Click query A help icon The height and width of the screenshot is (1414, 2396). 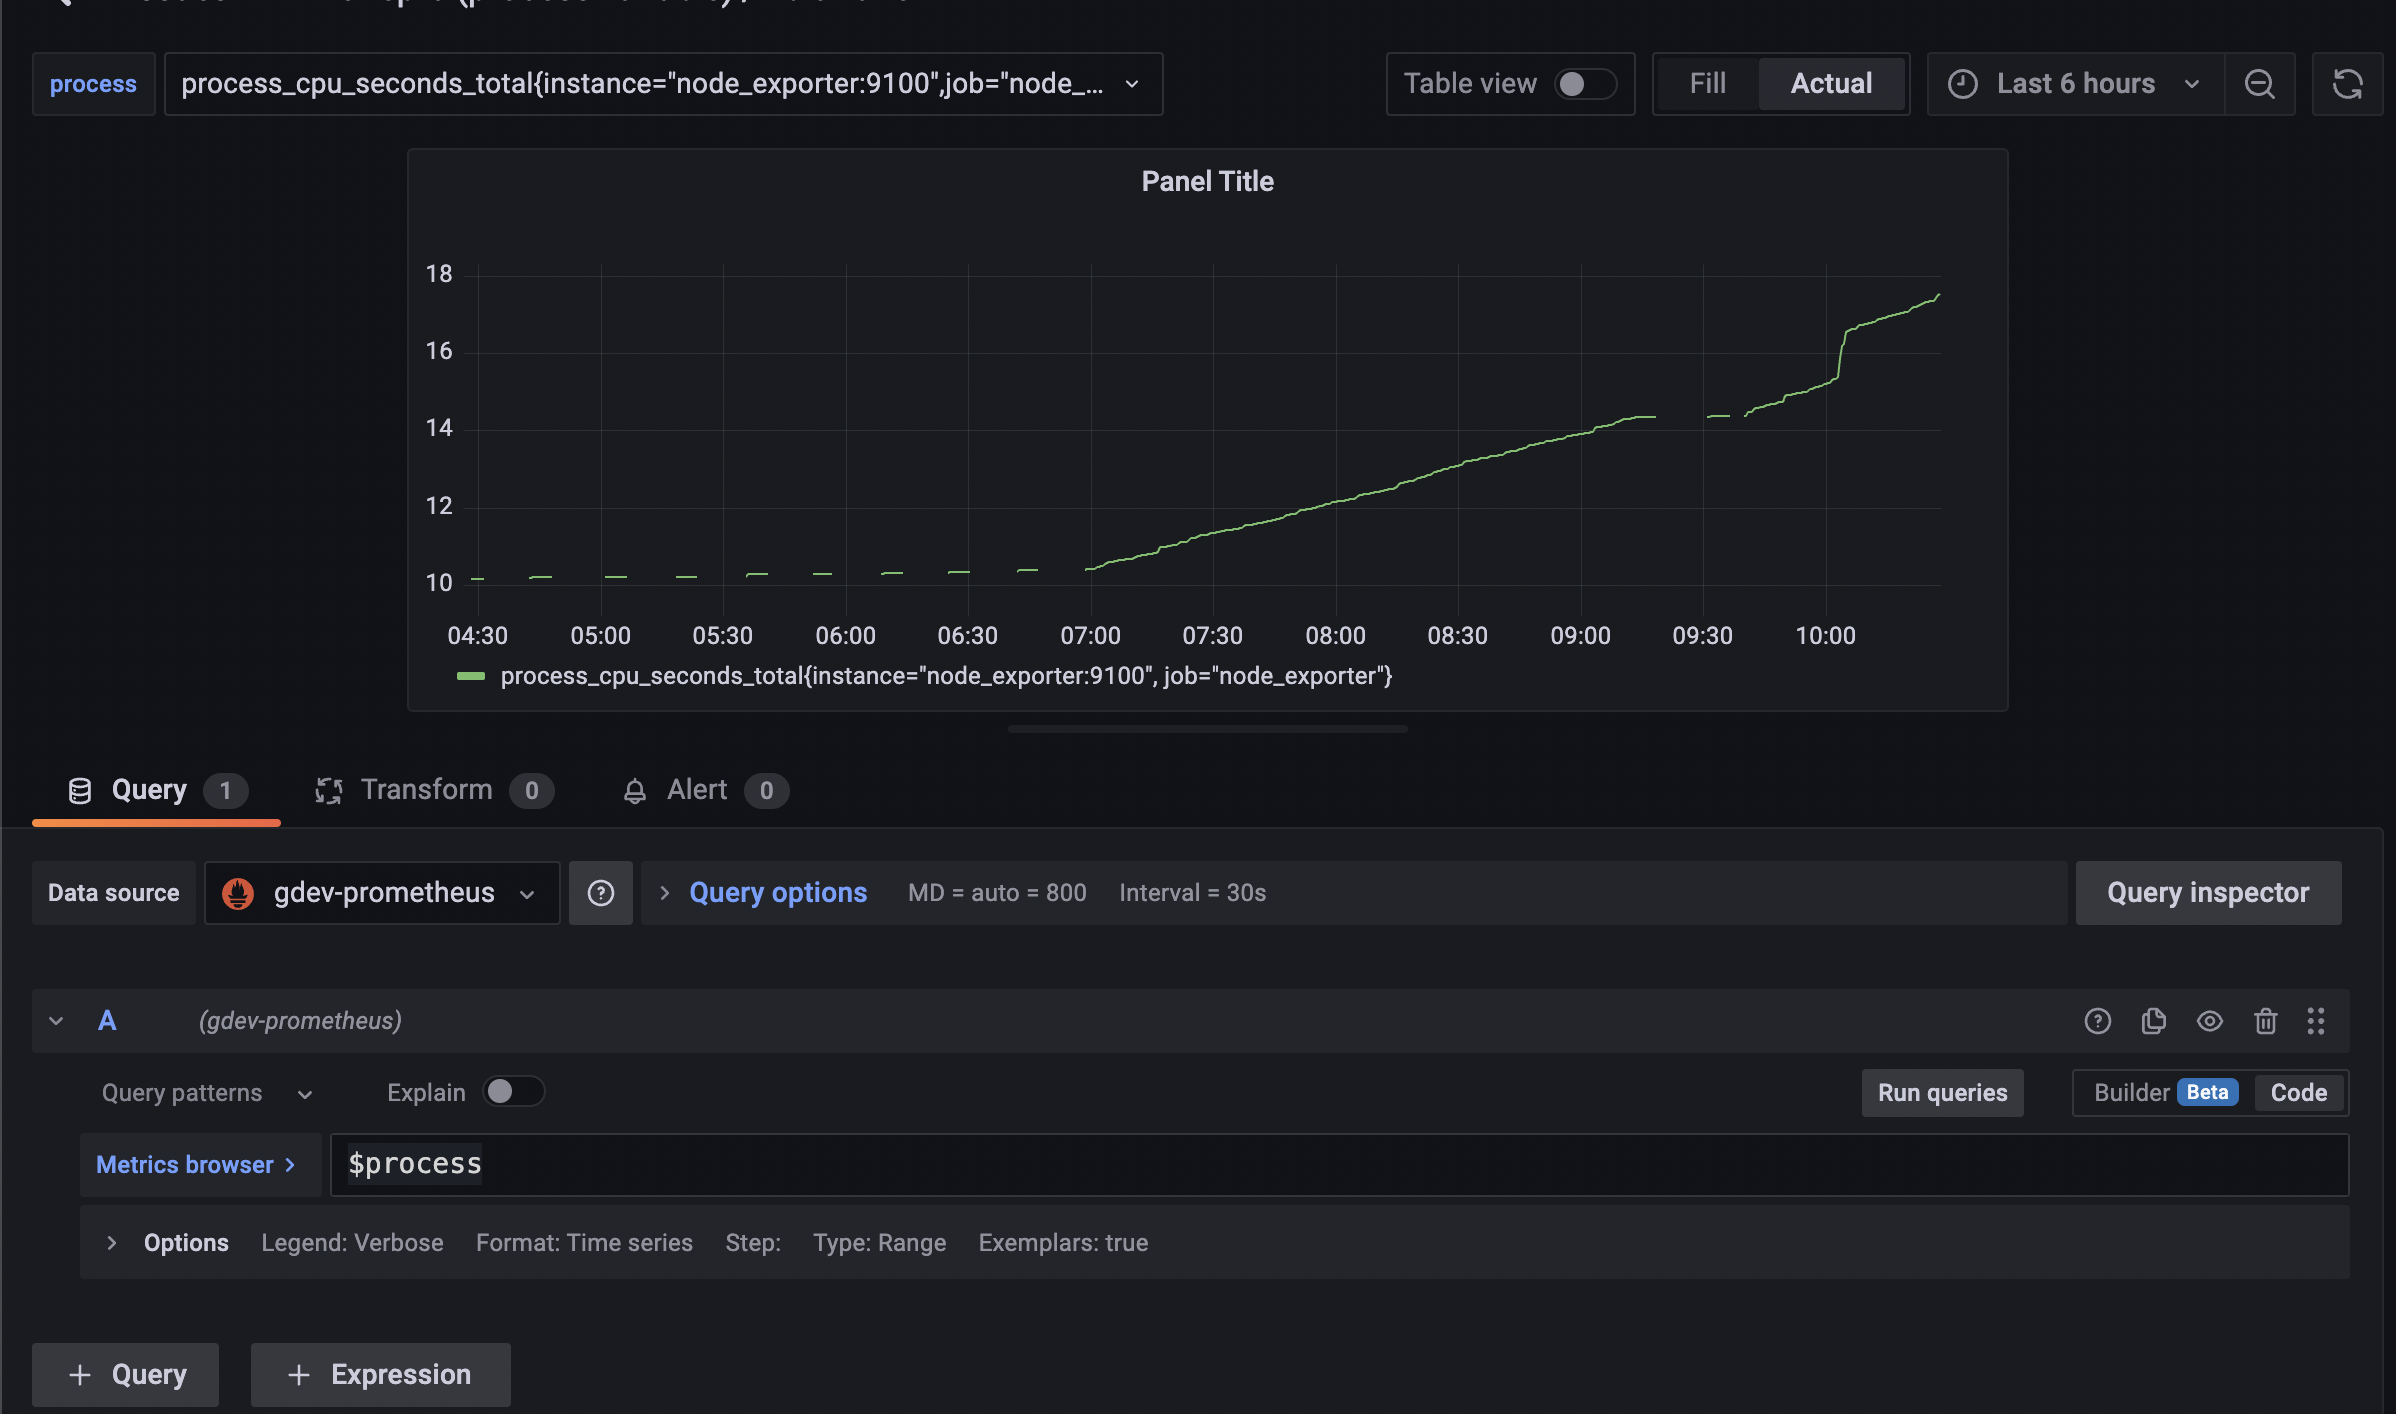pyautogui.click(x=2097, y=1021)
